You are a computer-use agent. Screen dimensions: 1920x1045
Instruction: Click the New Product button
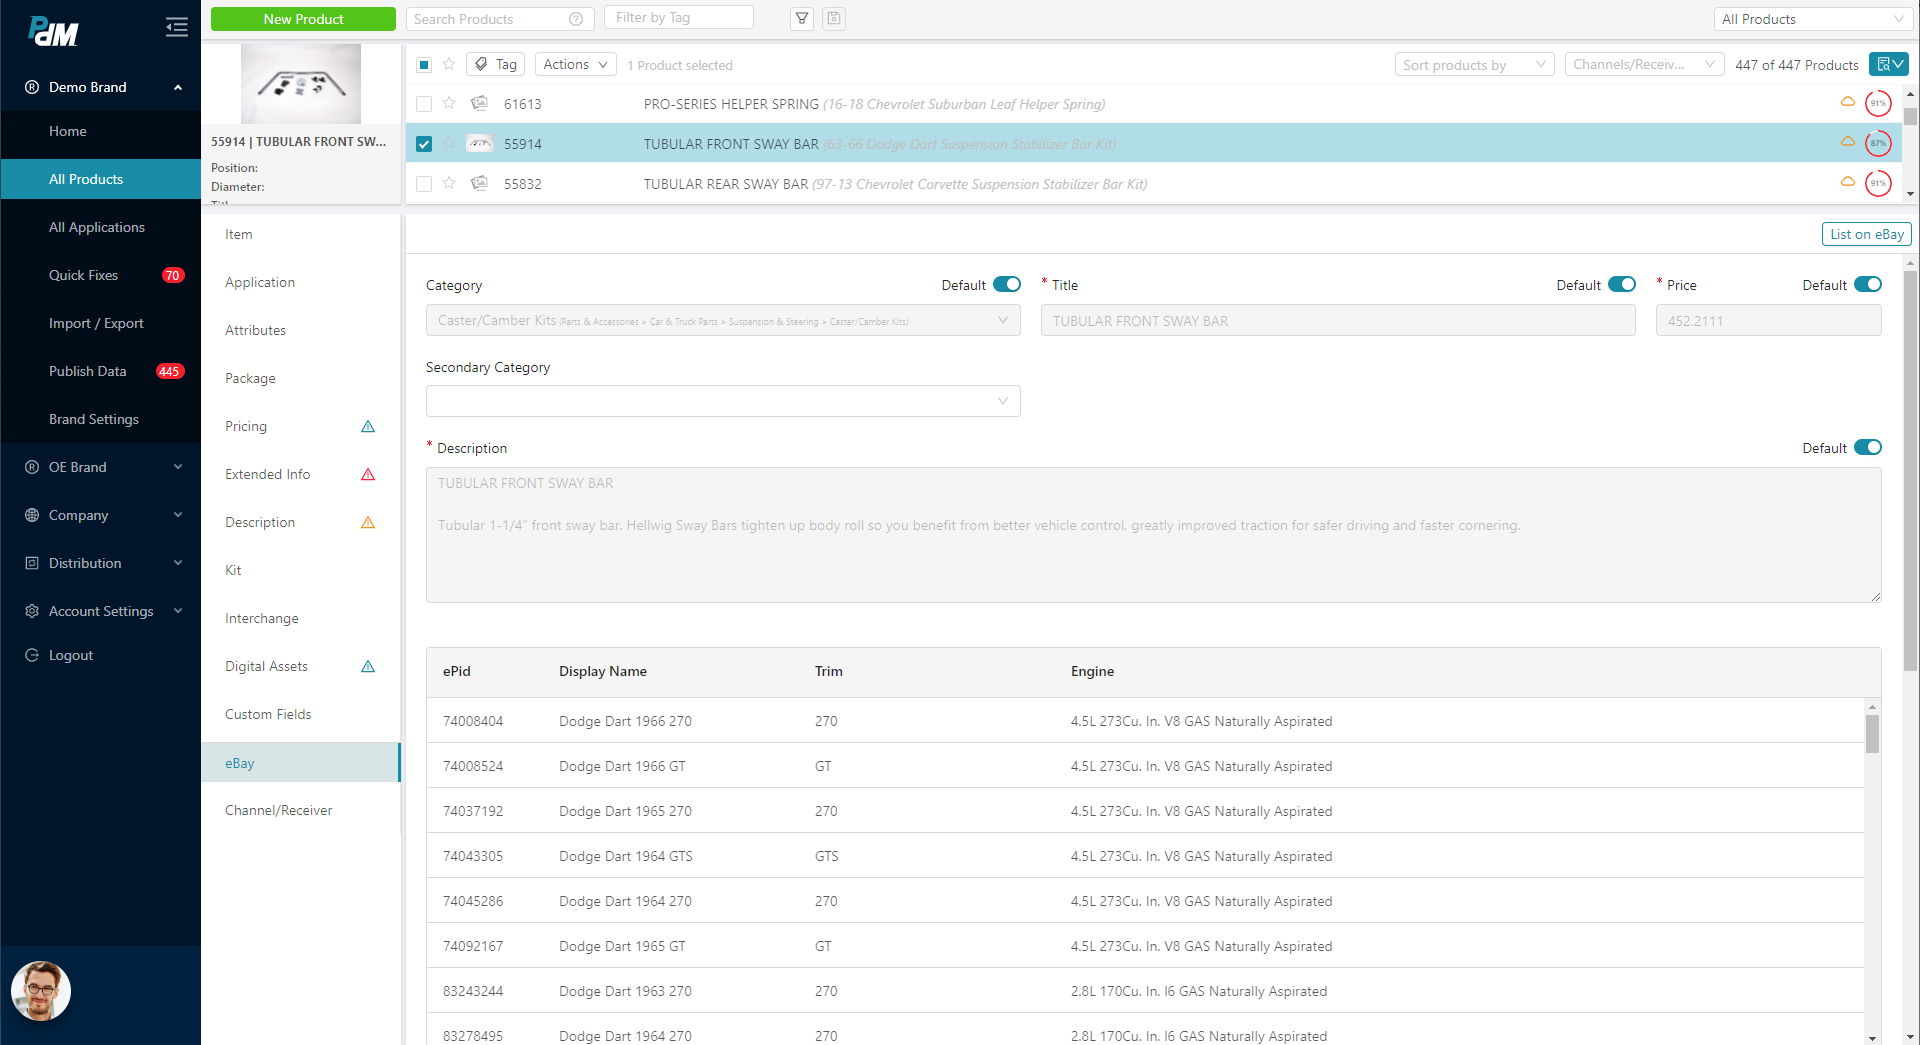(303, 19)
